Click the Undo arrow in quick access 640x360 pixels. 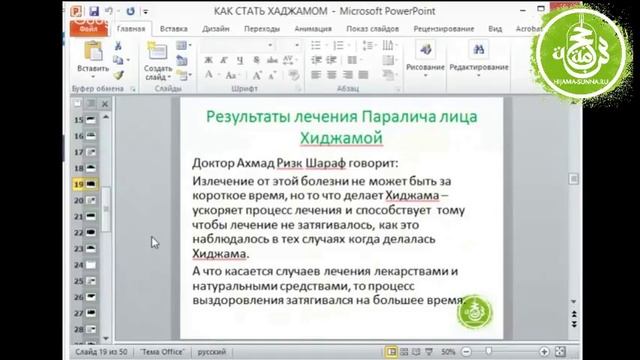coord(109,11)
